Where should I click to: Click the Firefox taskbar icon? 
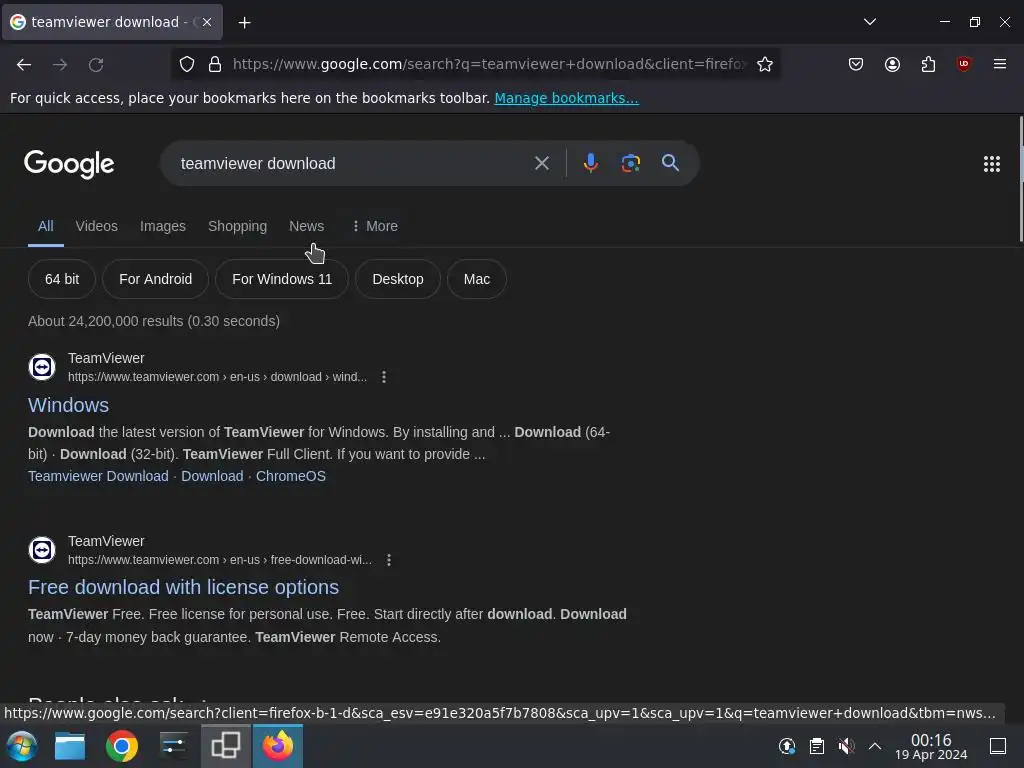tap(278, 746)
